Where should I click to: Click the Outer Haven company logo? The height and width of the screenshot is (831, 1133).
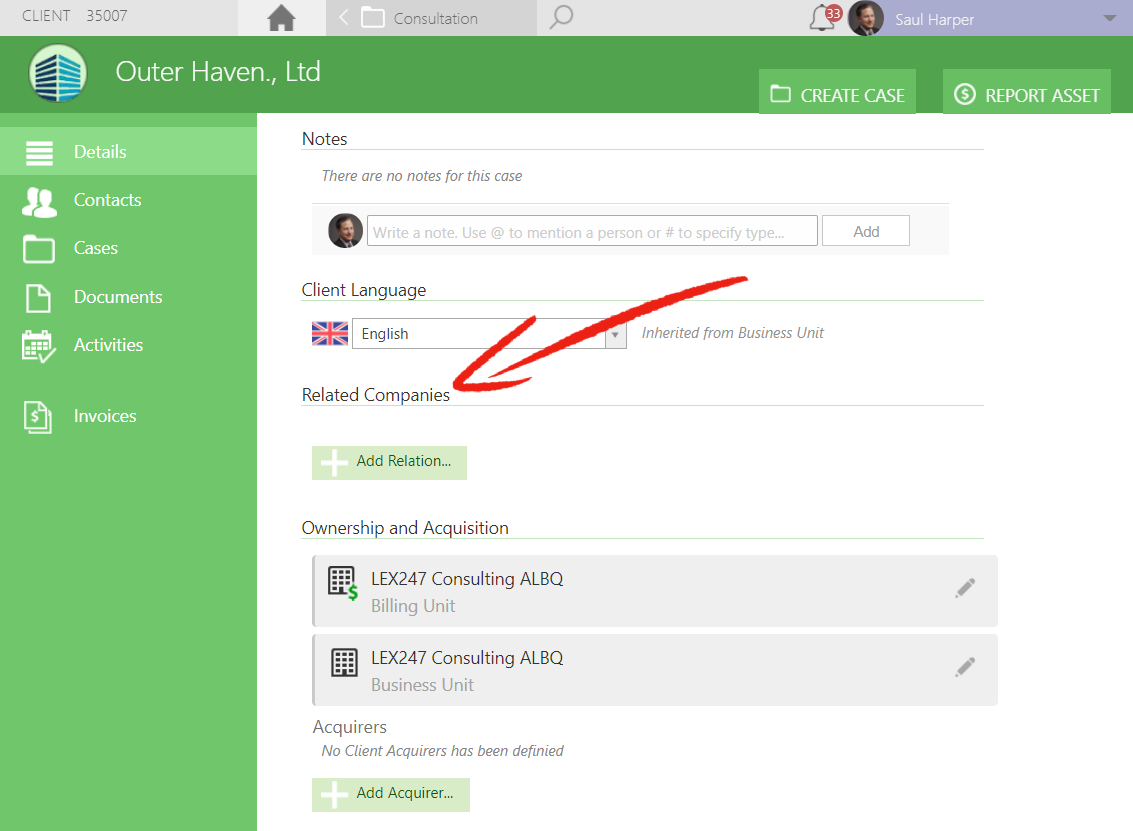point(58,73)
